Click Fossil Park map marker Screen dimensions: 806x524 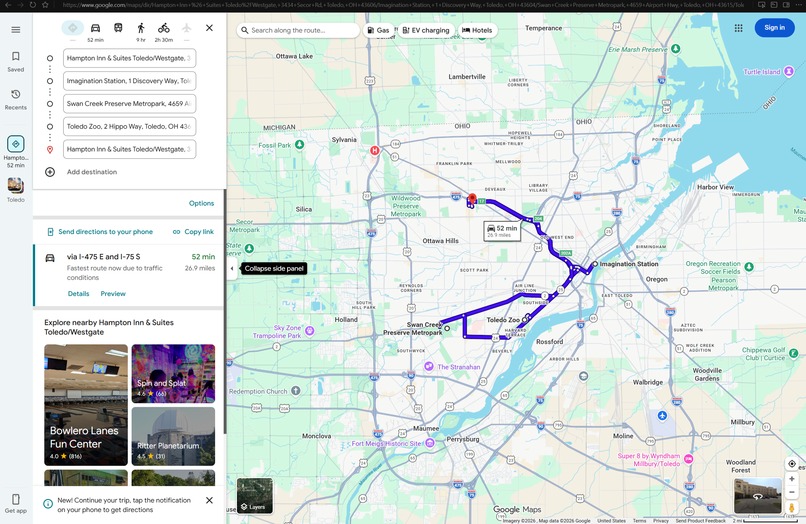(300, 145)
